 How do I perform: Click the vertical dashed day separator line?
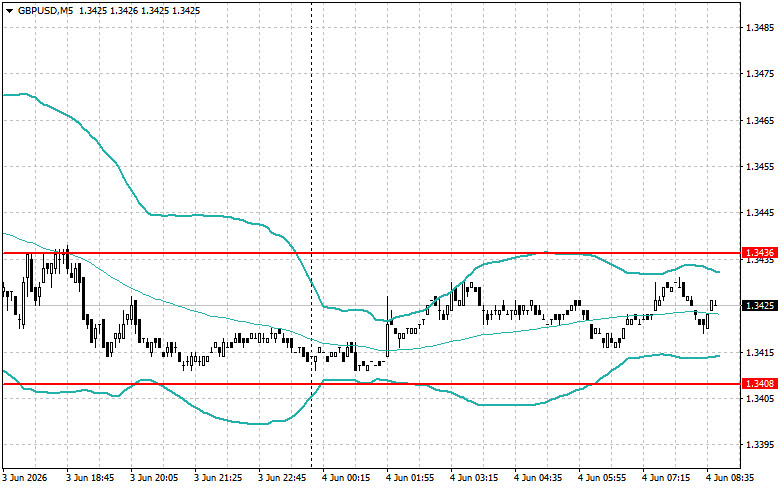point(311,234)
